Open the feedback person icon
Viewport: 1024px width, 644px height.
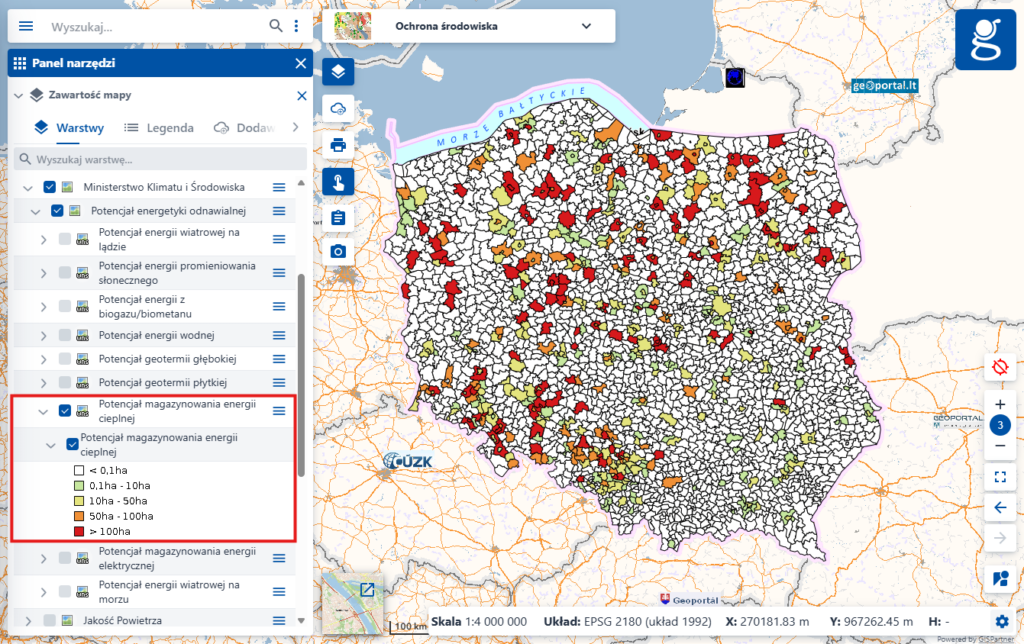[999, 577]
